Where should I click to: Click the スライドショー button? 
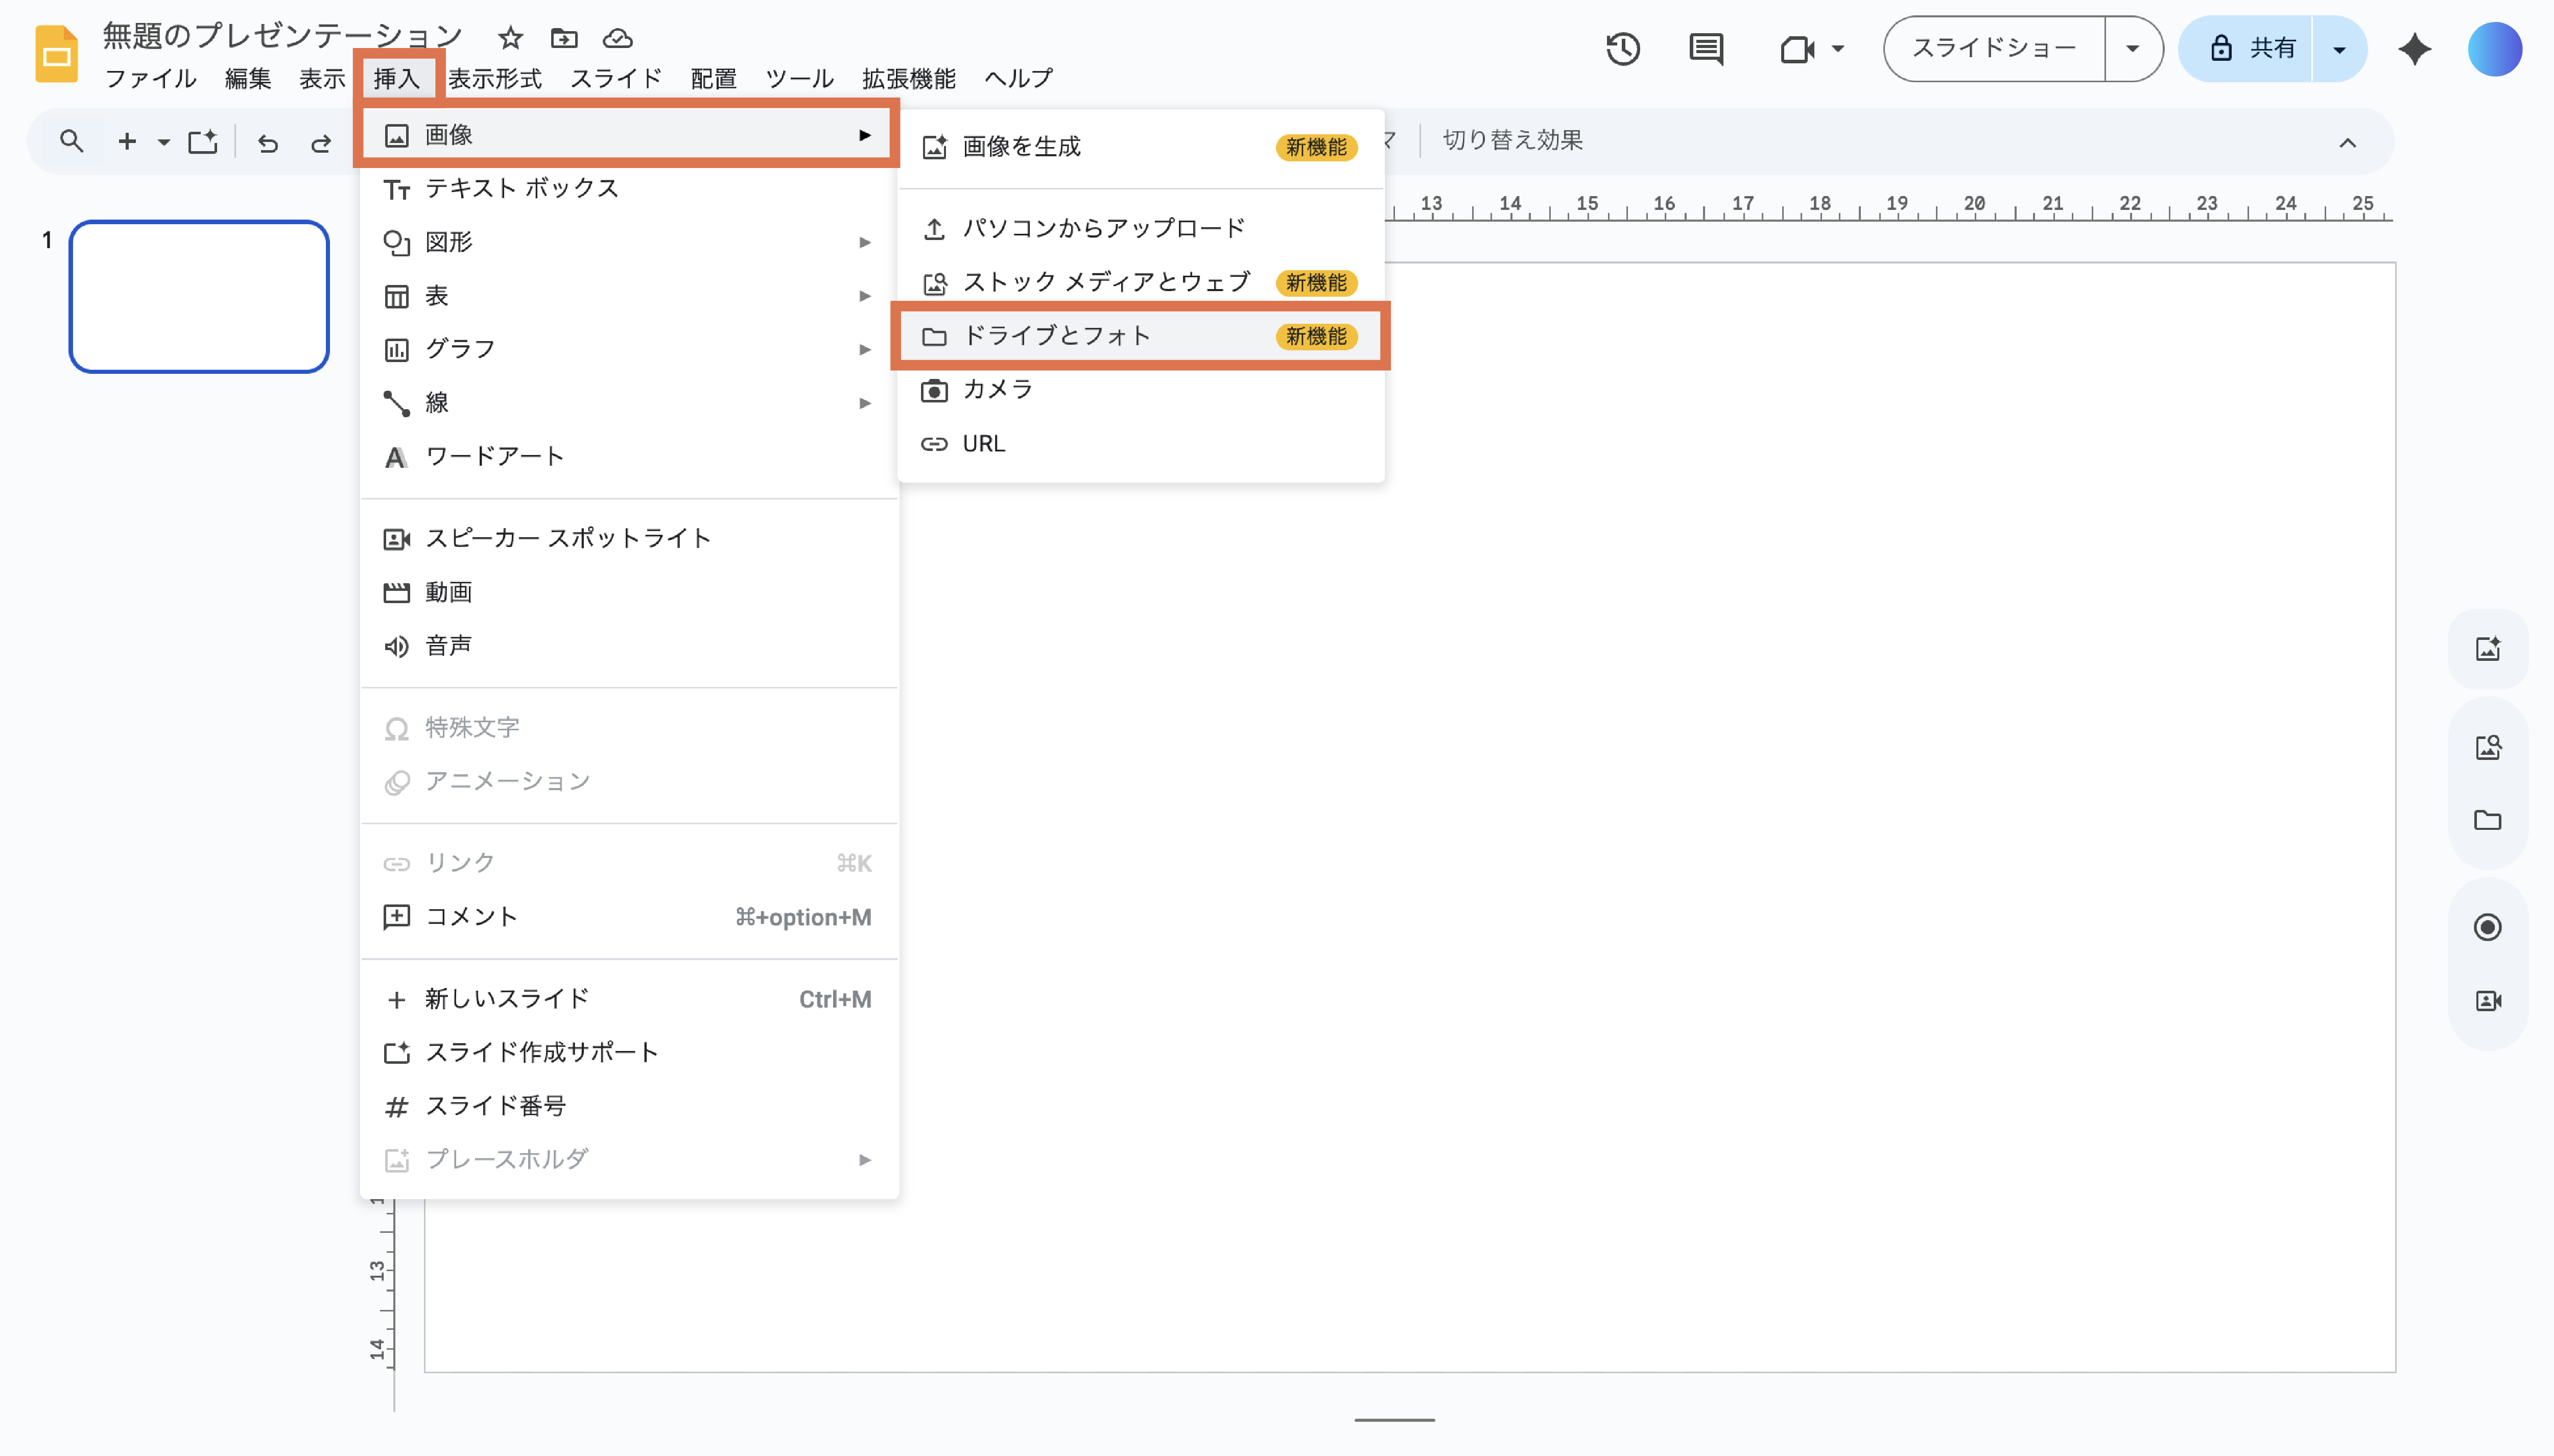(1994, 48)
